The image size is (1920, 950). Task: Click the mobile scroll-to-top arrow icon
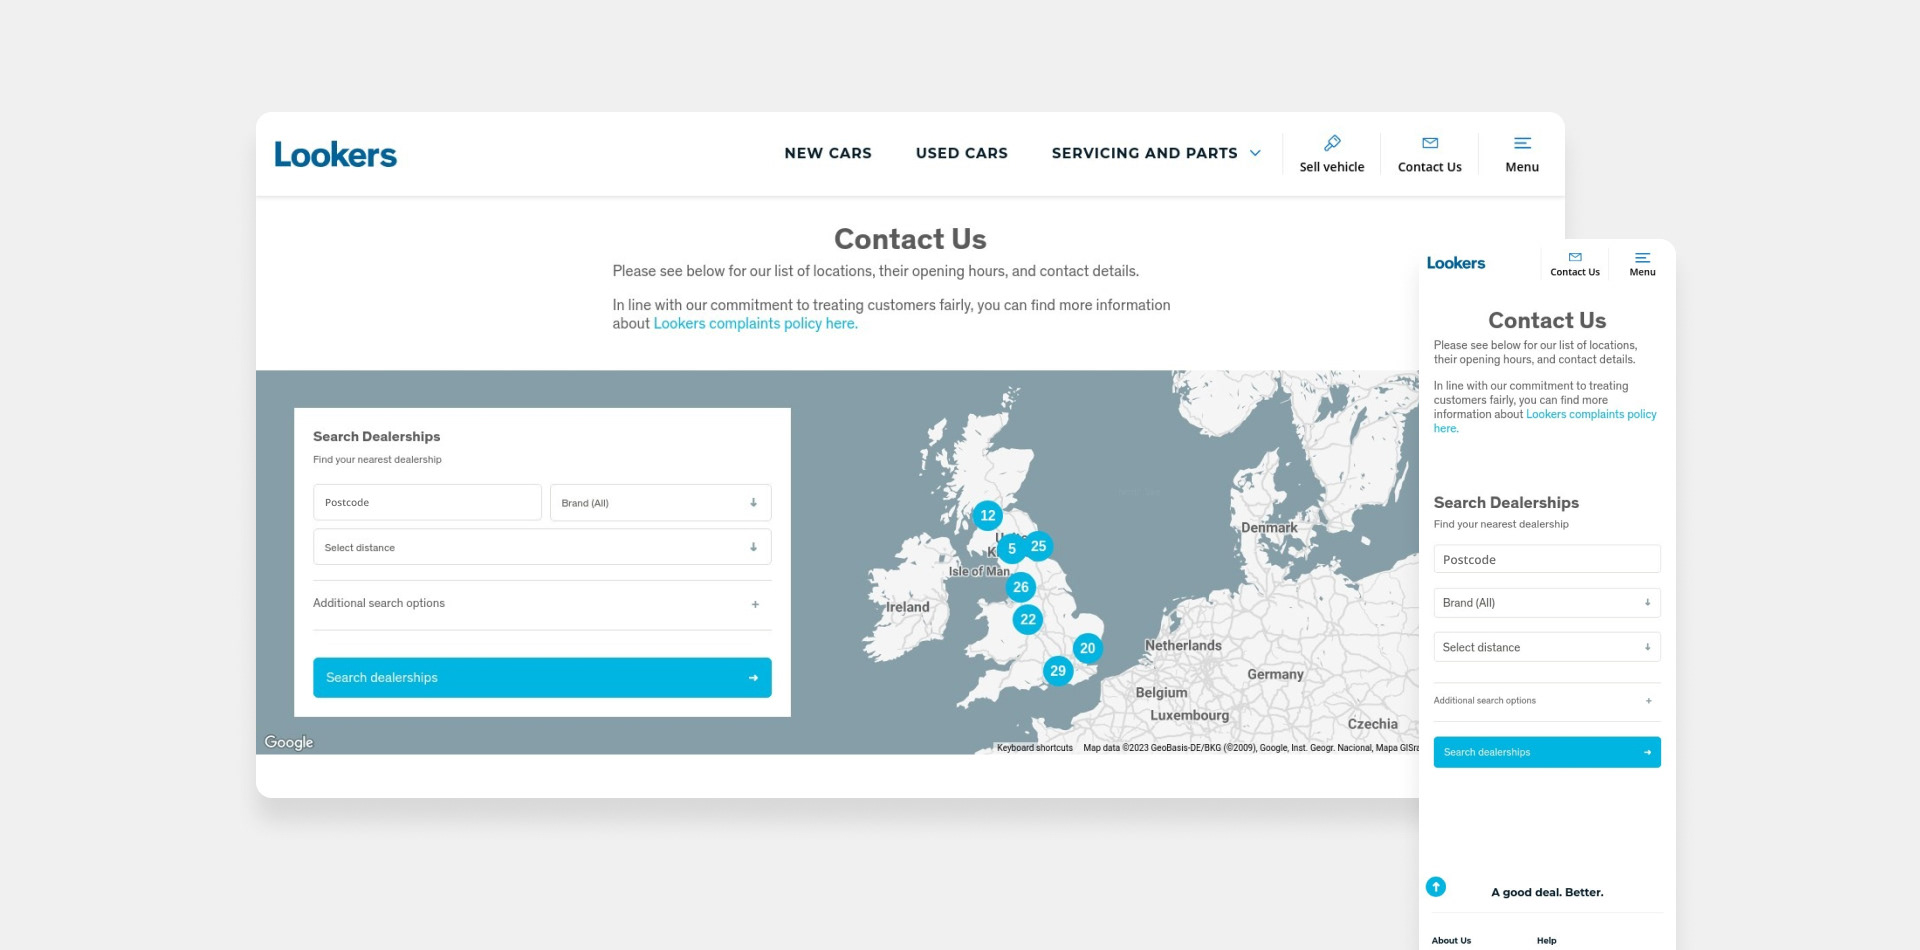click(1436, 887)
